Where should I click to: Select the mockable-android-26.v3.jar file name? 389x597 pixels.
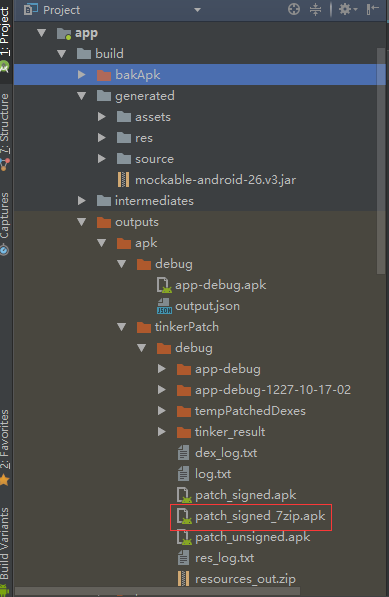pos(215,180)
